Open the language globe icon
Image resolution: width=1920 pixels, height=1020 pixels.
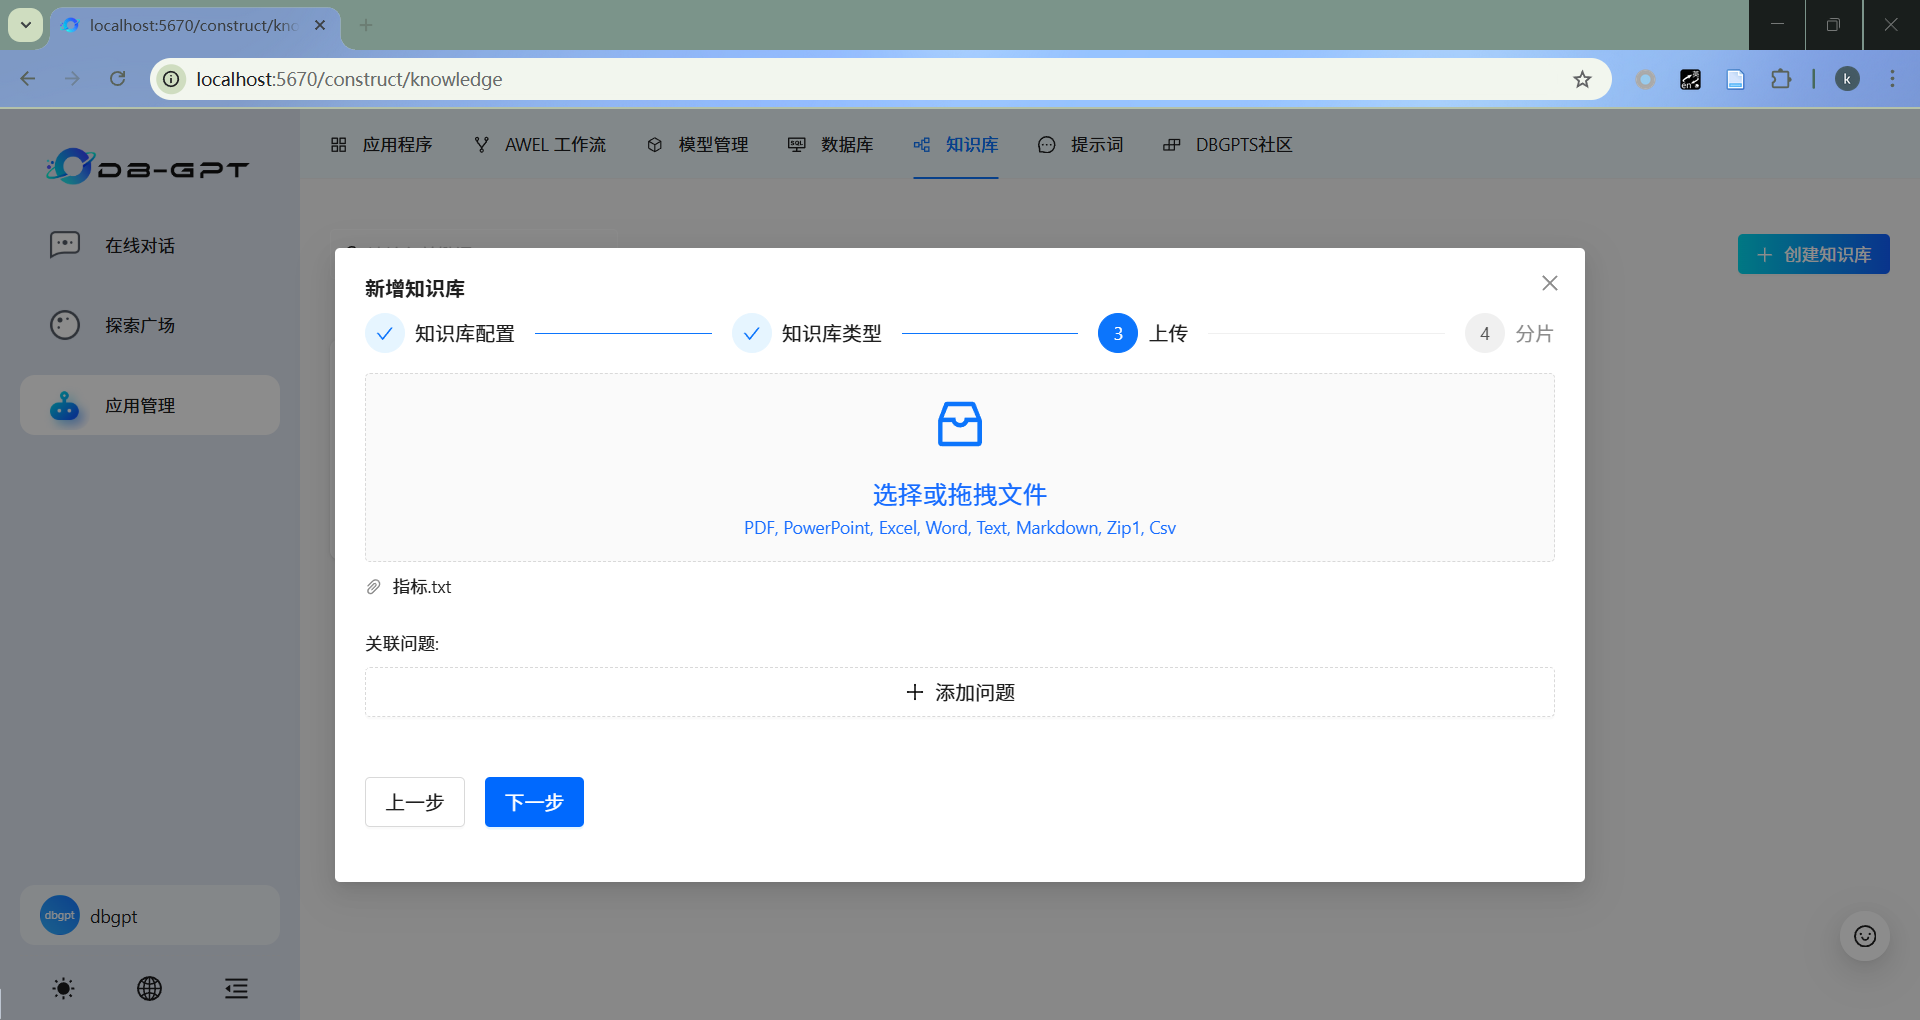(149, 989)
